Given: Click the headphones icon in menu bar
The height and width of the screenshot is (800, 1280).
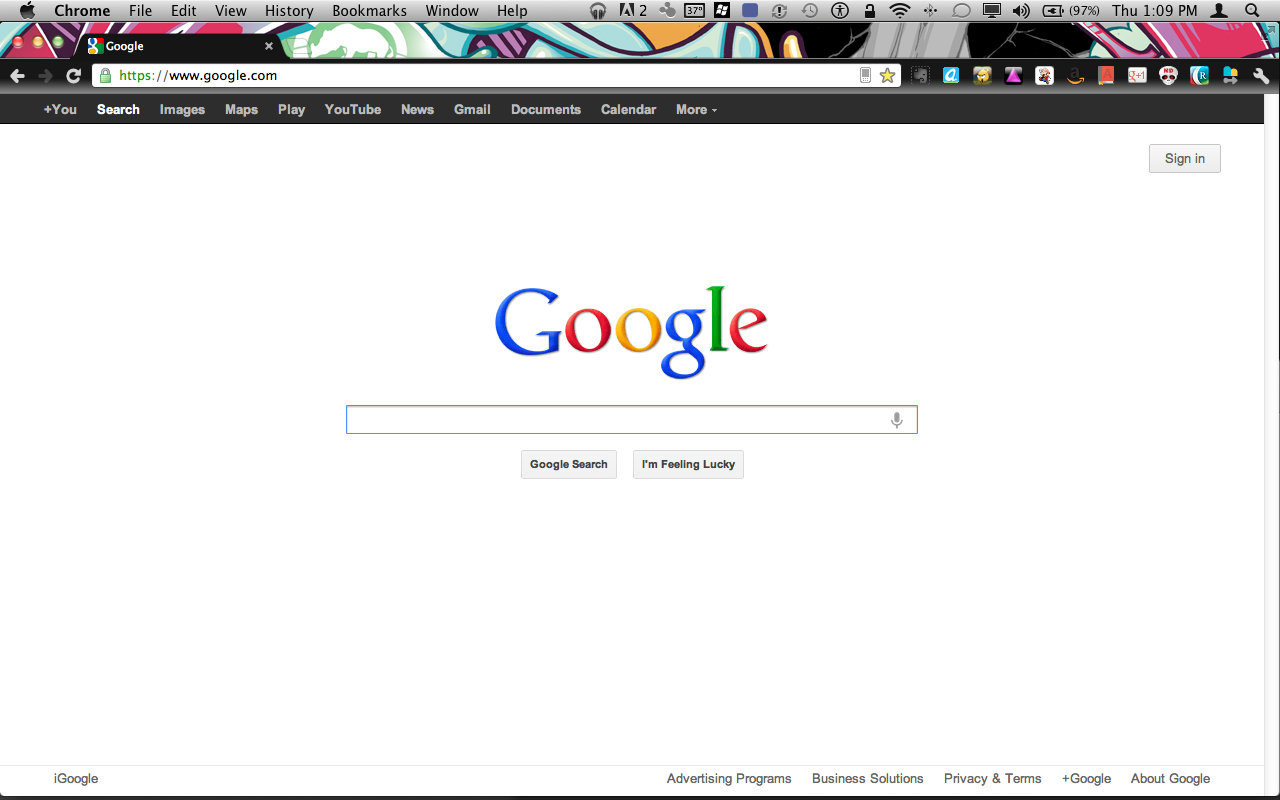Looking at the screenshot, I should click(598, 11).
